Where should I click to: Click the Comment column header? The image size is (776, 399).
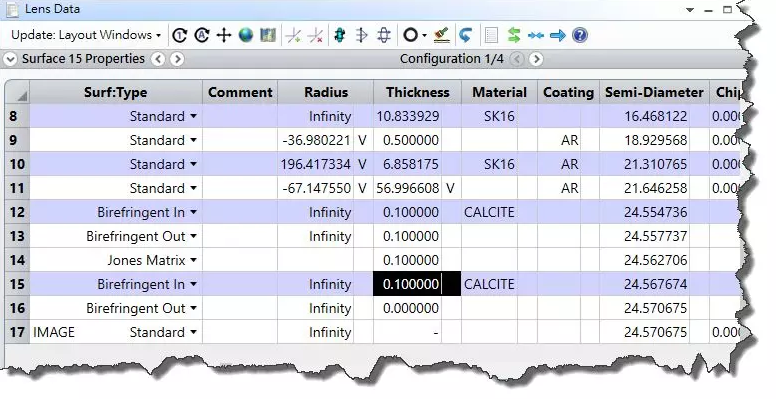240,92
